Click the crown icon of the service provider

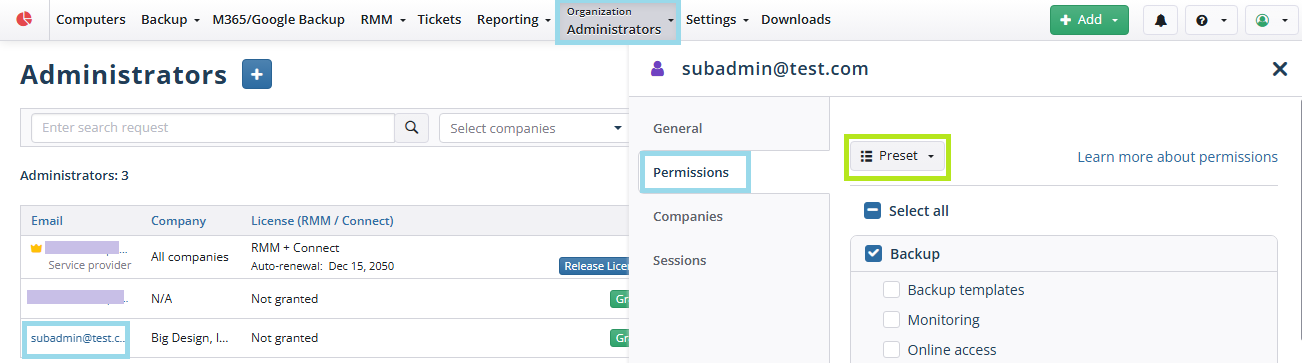click(x=36, y=247)
